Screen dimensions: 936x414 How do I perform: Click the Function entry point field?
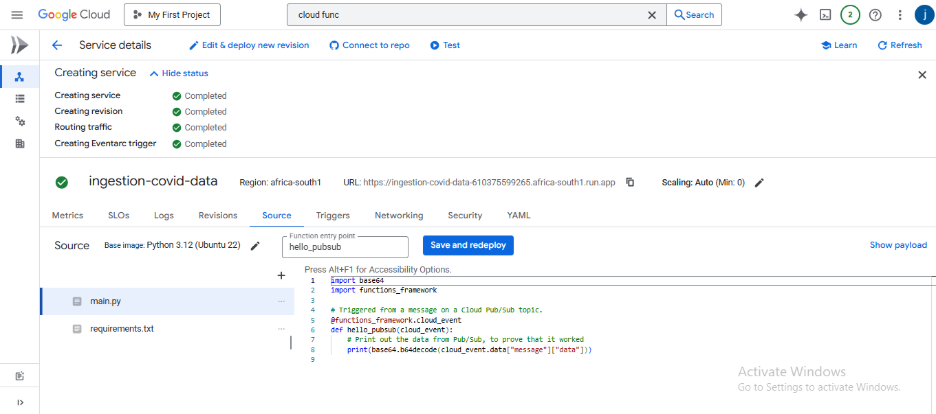pos(345,246)
